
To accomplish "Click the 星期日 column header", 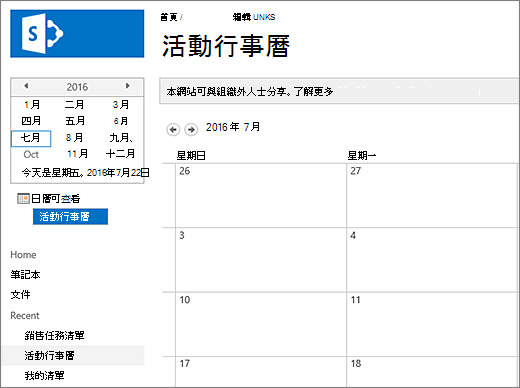I will (191, 155).
